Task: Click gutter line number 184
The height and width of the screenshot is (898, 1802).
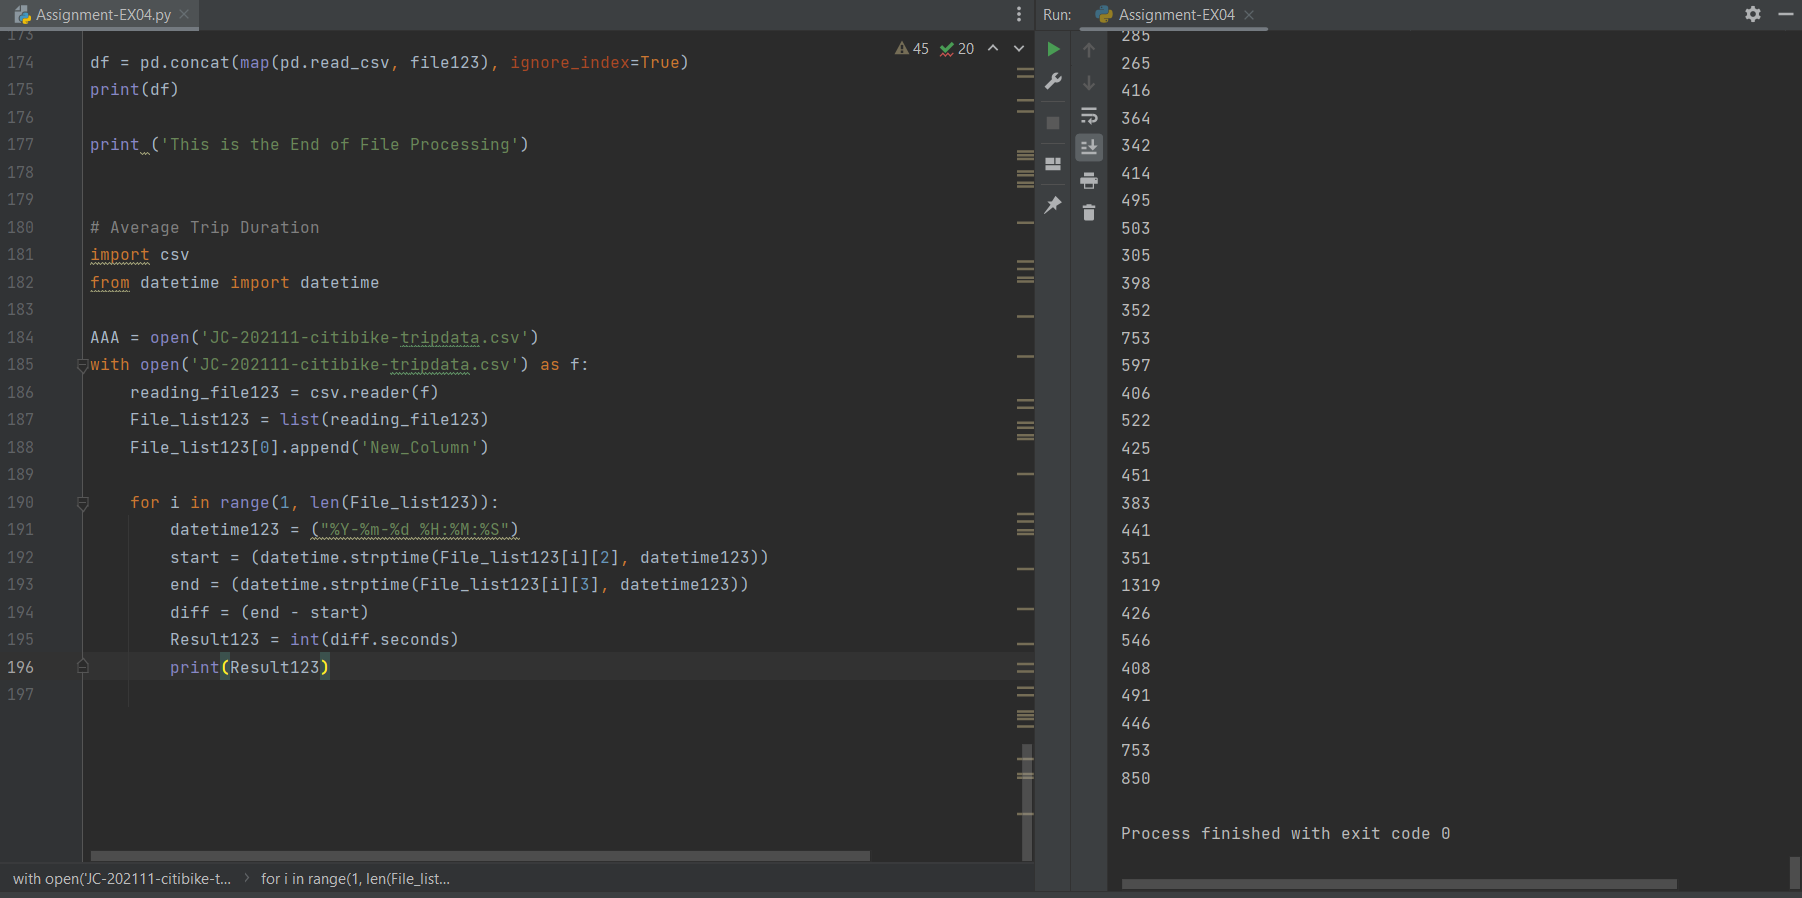Action: coord(20,338)
